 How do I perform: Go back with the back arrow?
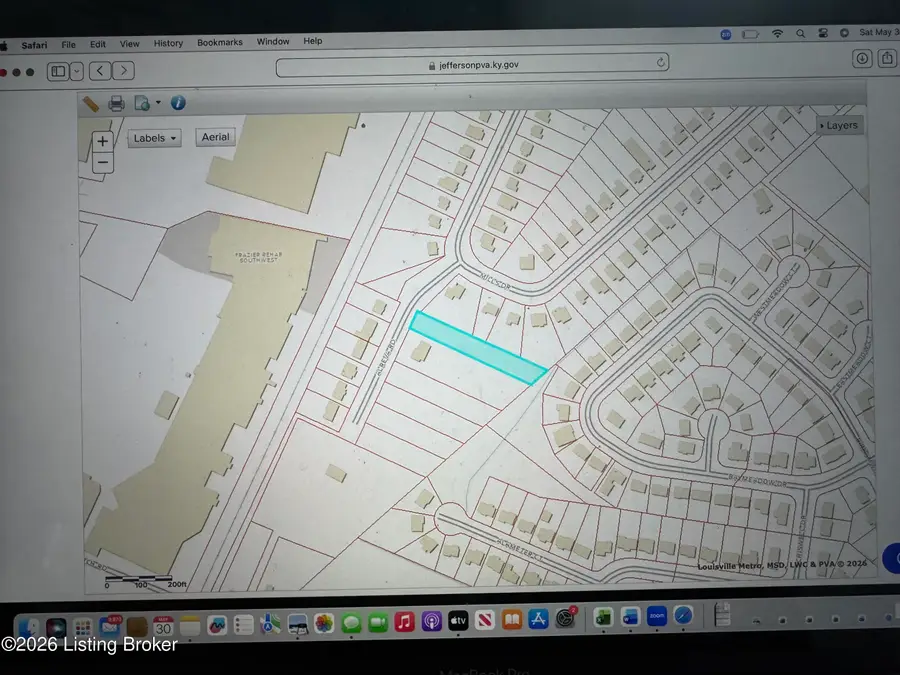(100, 71)
